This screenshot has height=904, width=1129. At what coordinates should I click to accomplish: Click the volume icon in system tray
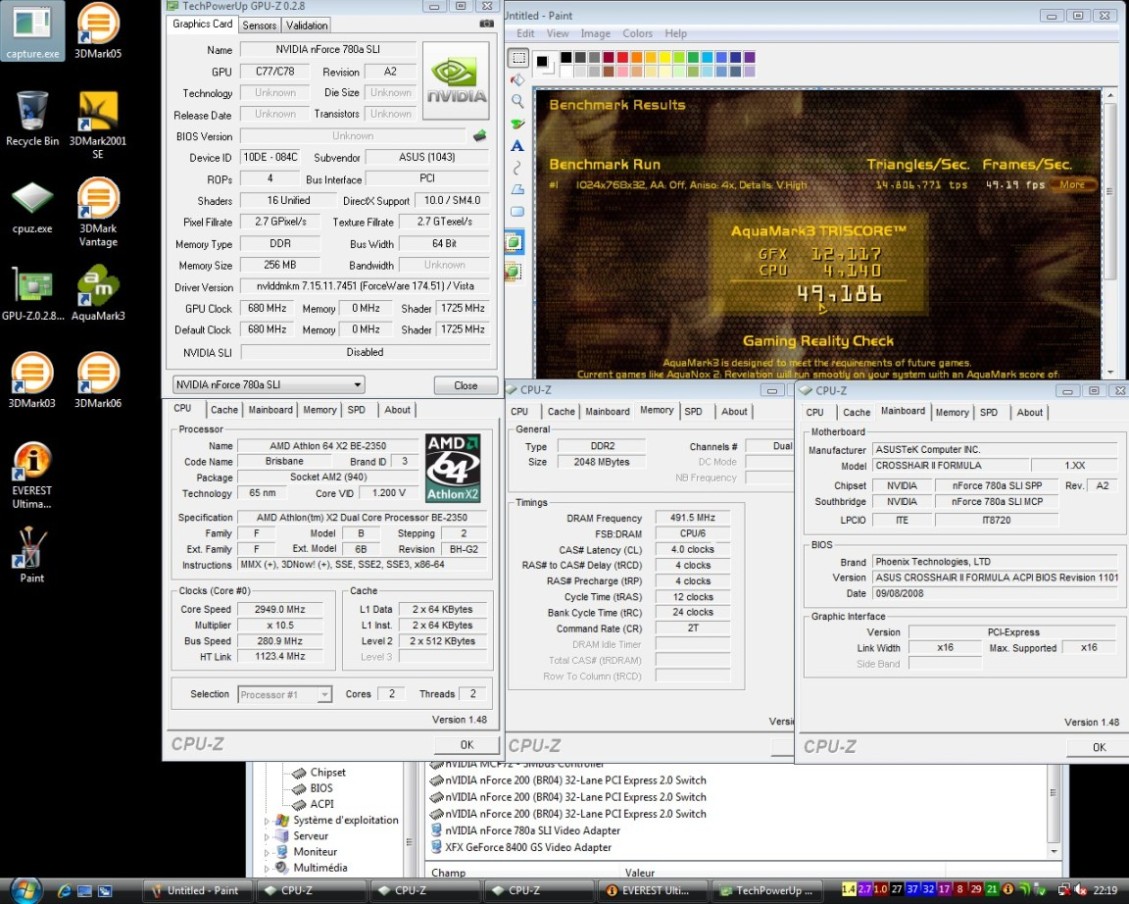click(1080, 890)
